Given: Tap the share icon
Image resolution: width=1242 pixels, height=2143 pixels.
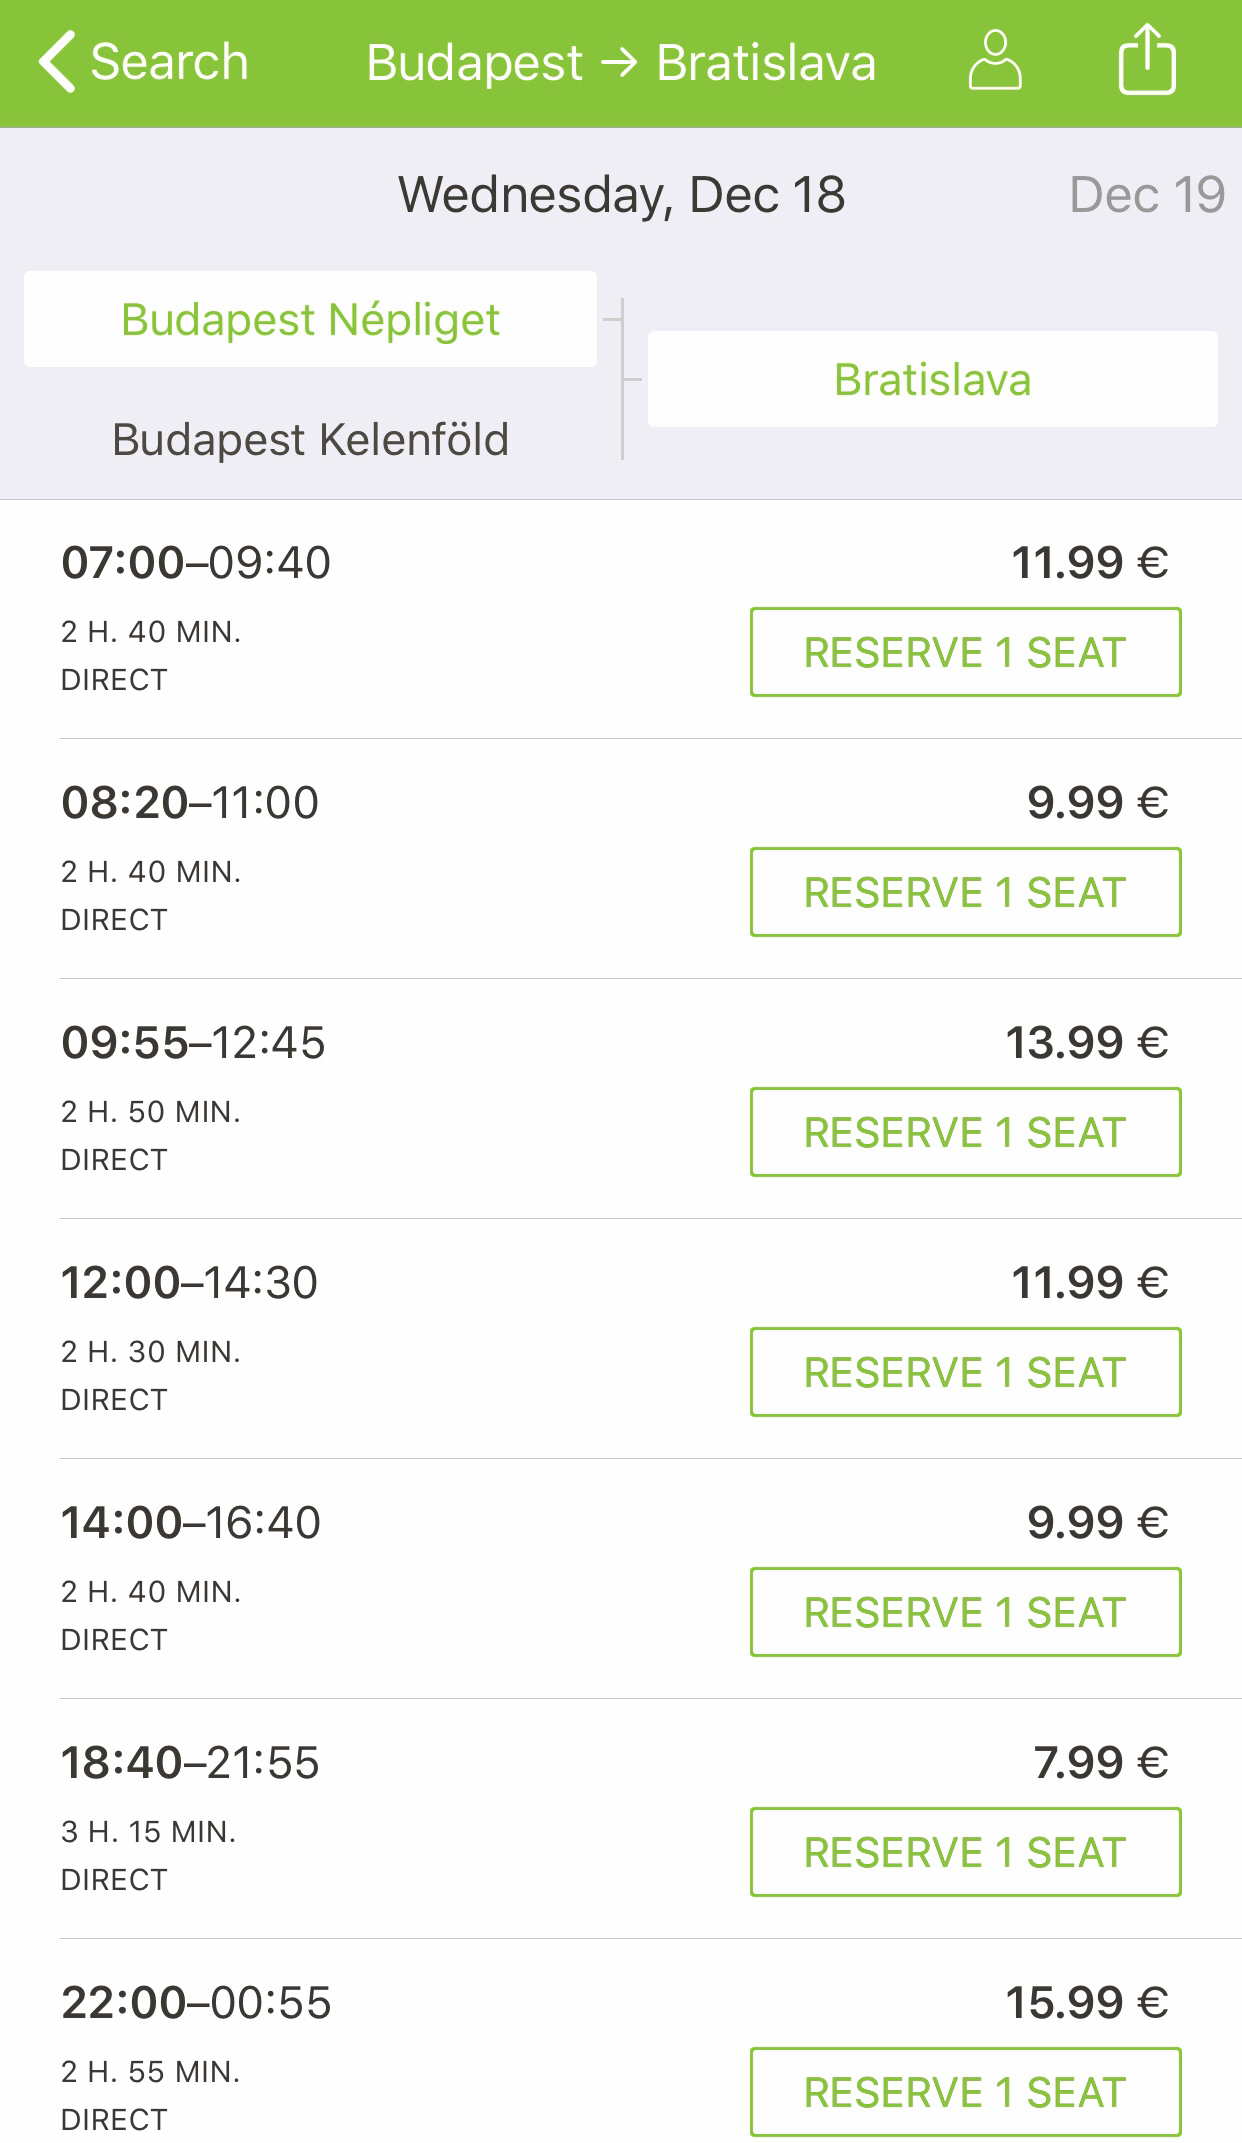Looking at the screenshot, I should (x=1146, y=62).
